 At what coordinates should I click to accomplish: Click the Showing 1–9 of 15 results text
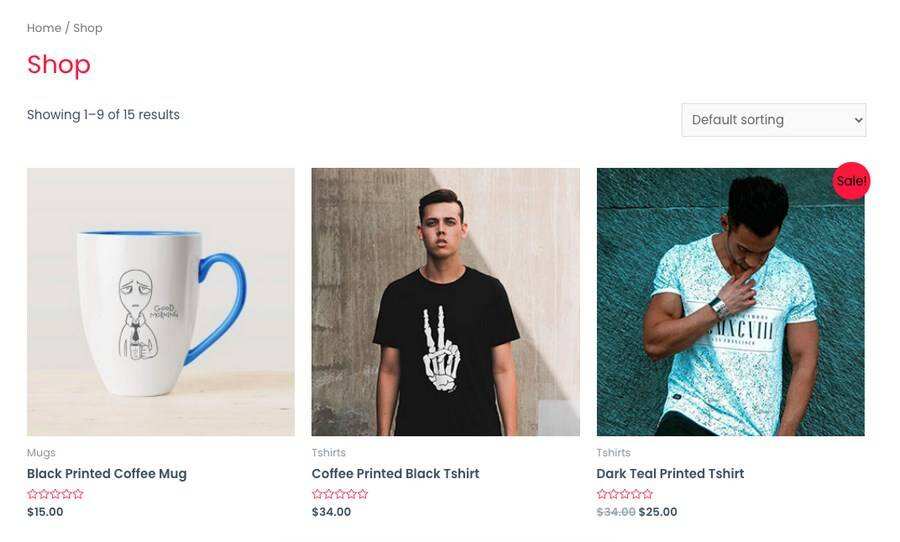(x=103, y=115)
